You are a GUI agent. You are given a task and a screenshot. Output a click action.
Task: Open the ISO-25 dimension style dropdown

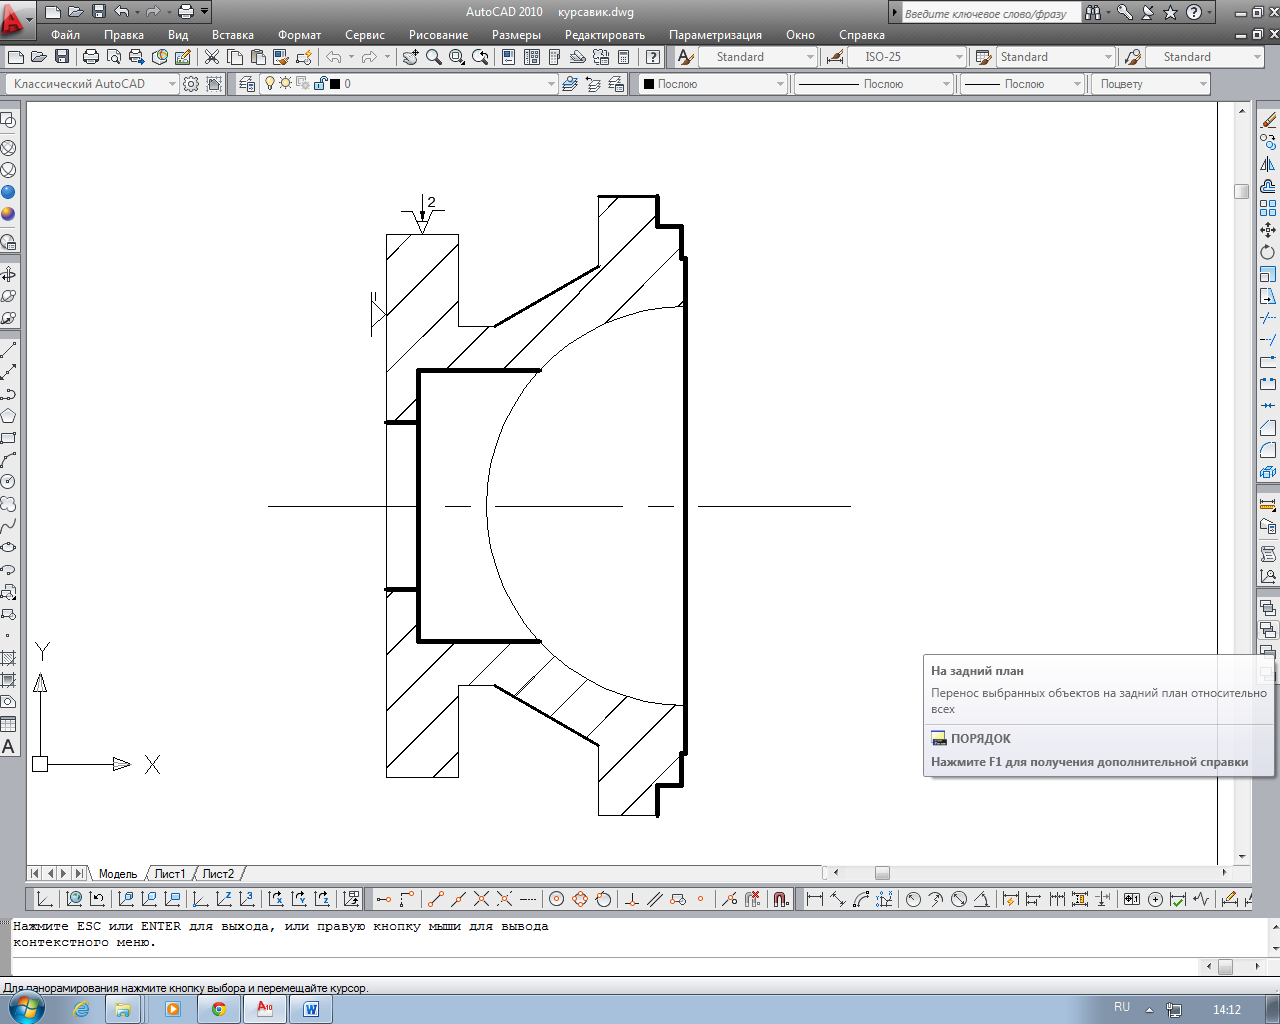click(960, 57)
